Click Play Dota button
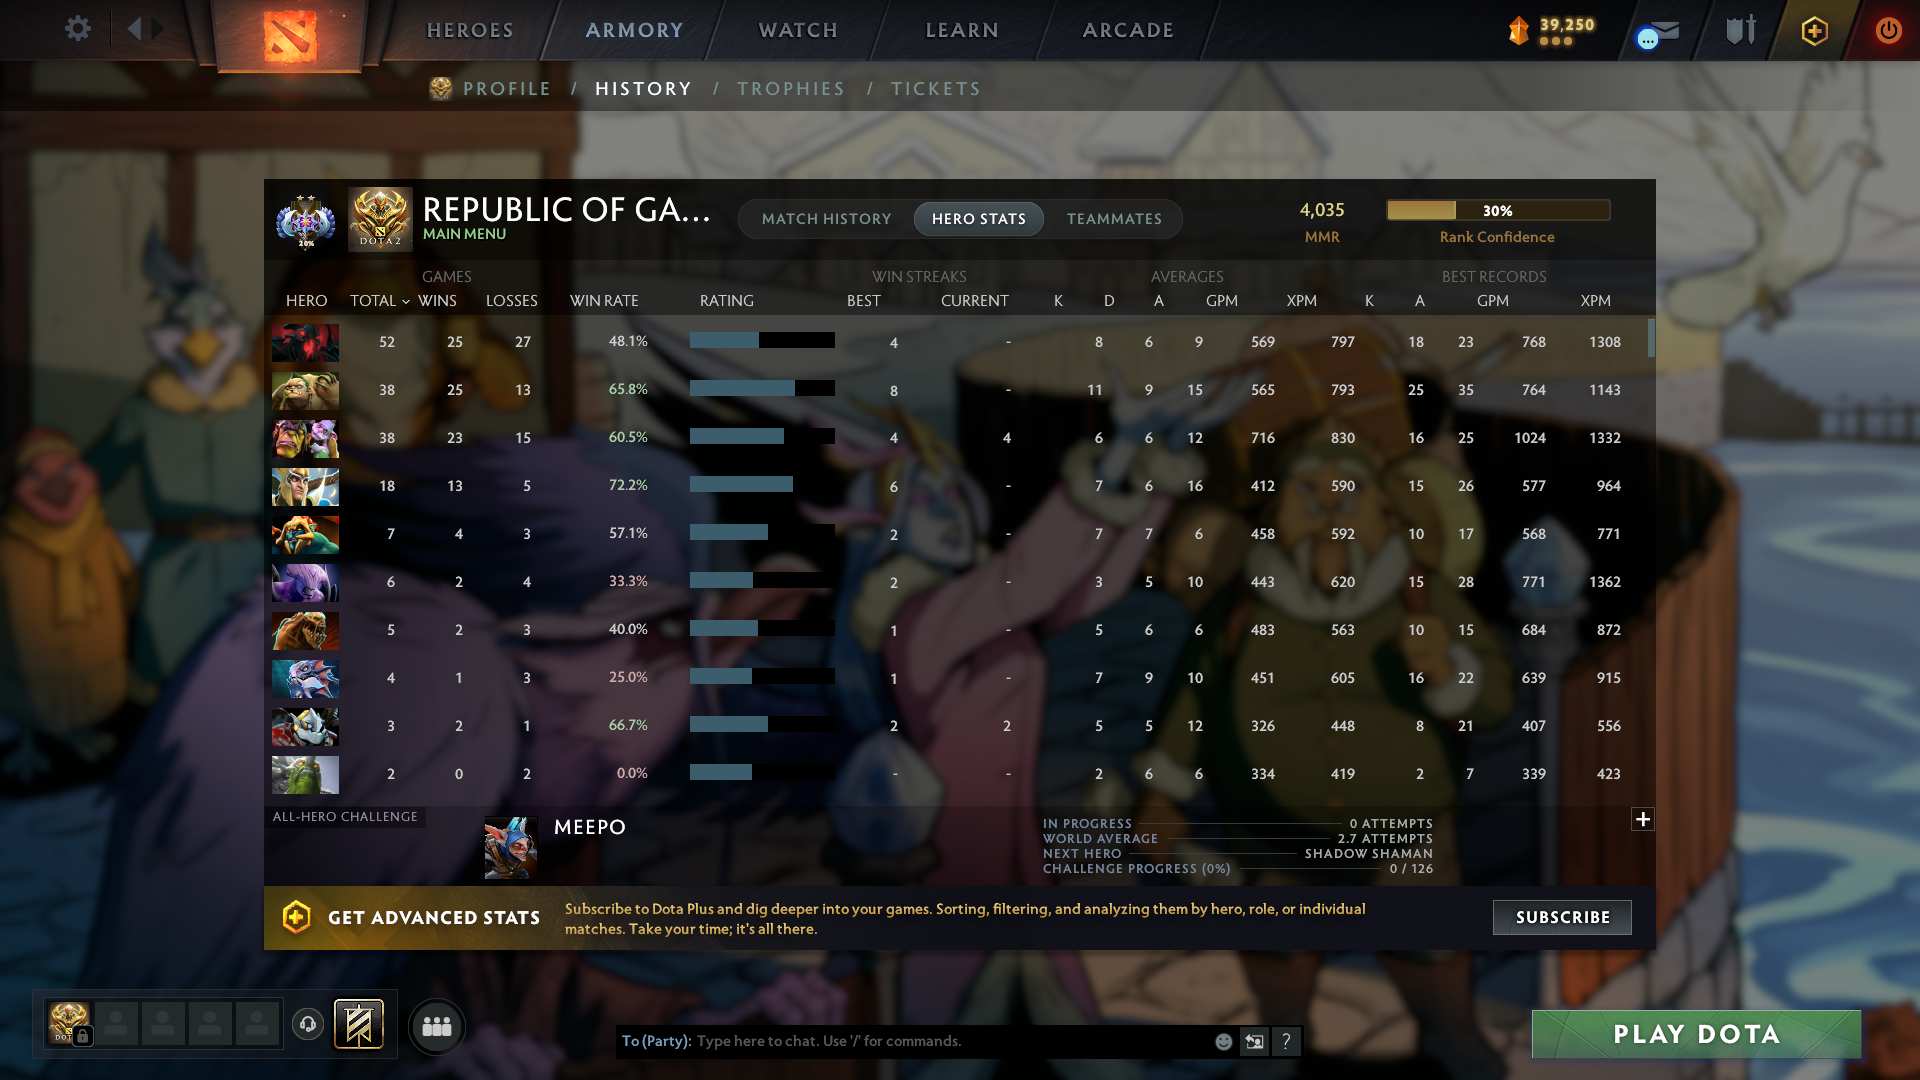This screenshot has width=1920, height=1080. [x=1696, y=1034]
